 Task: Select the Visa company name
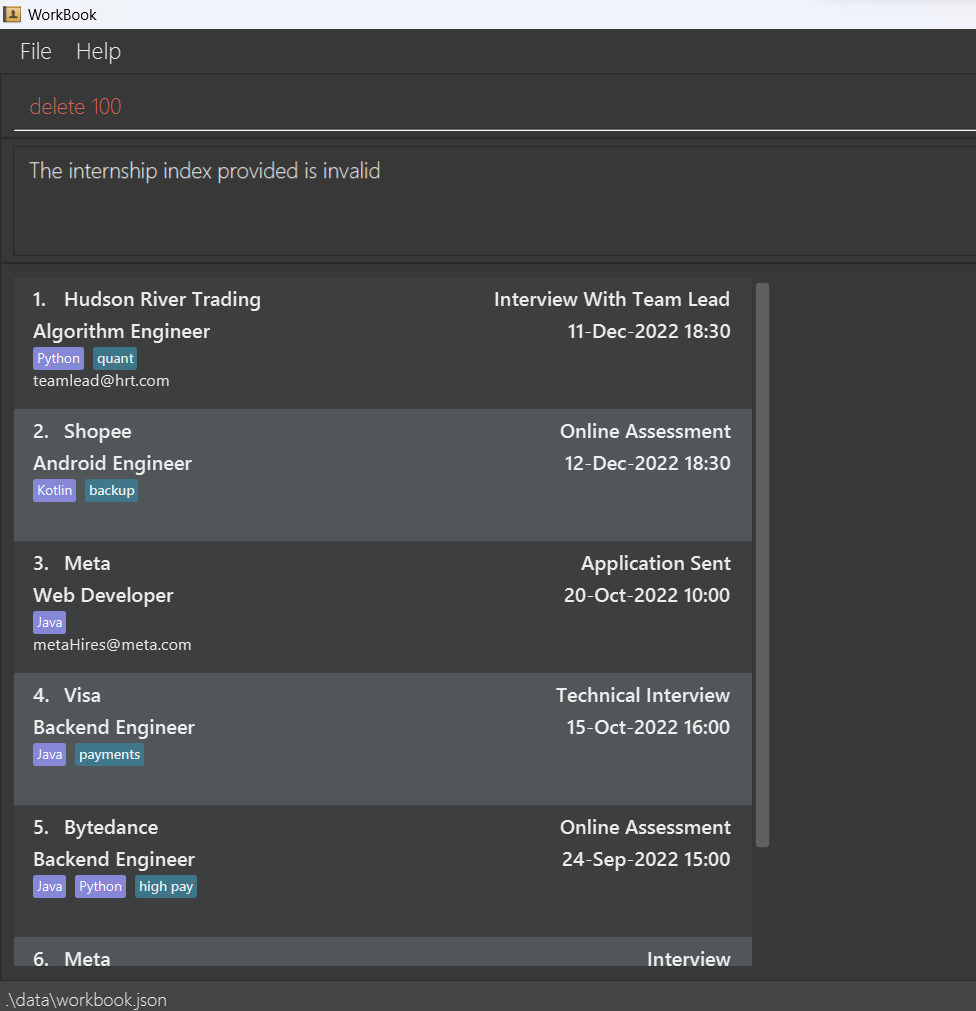82,695
